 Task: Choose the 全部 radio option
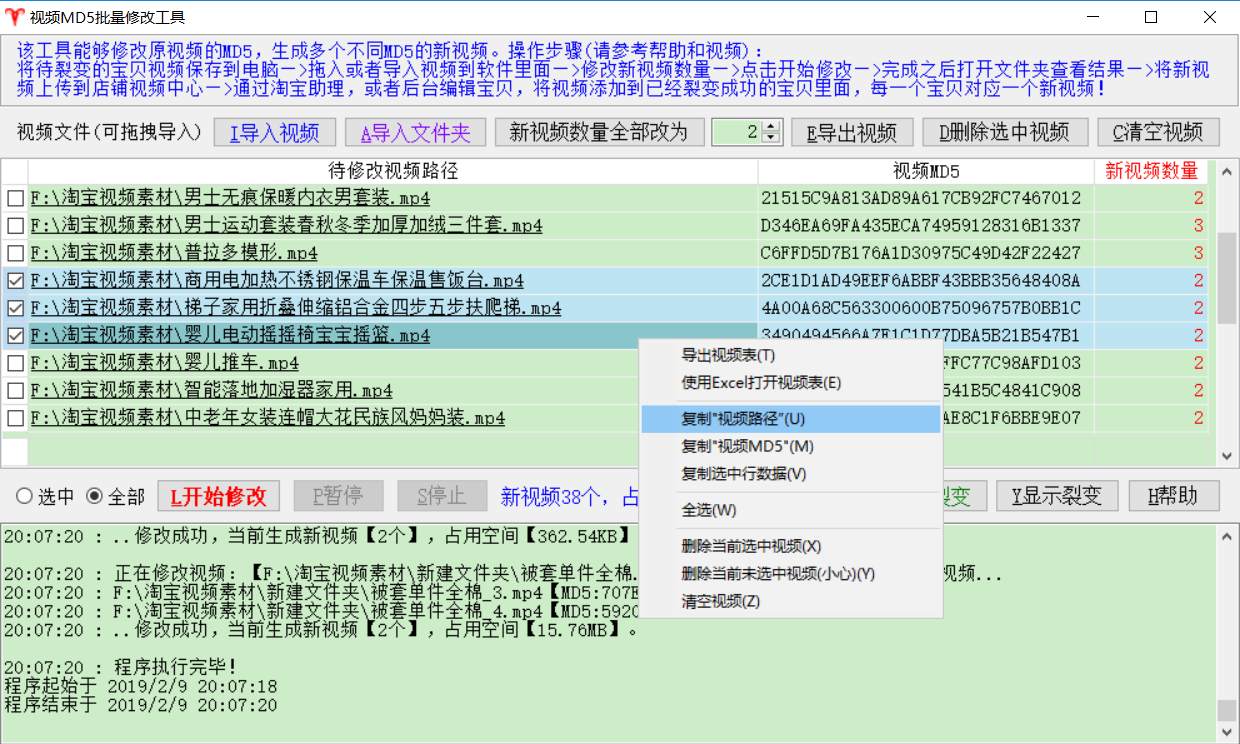[x=95, y=496]
